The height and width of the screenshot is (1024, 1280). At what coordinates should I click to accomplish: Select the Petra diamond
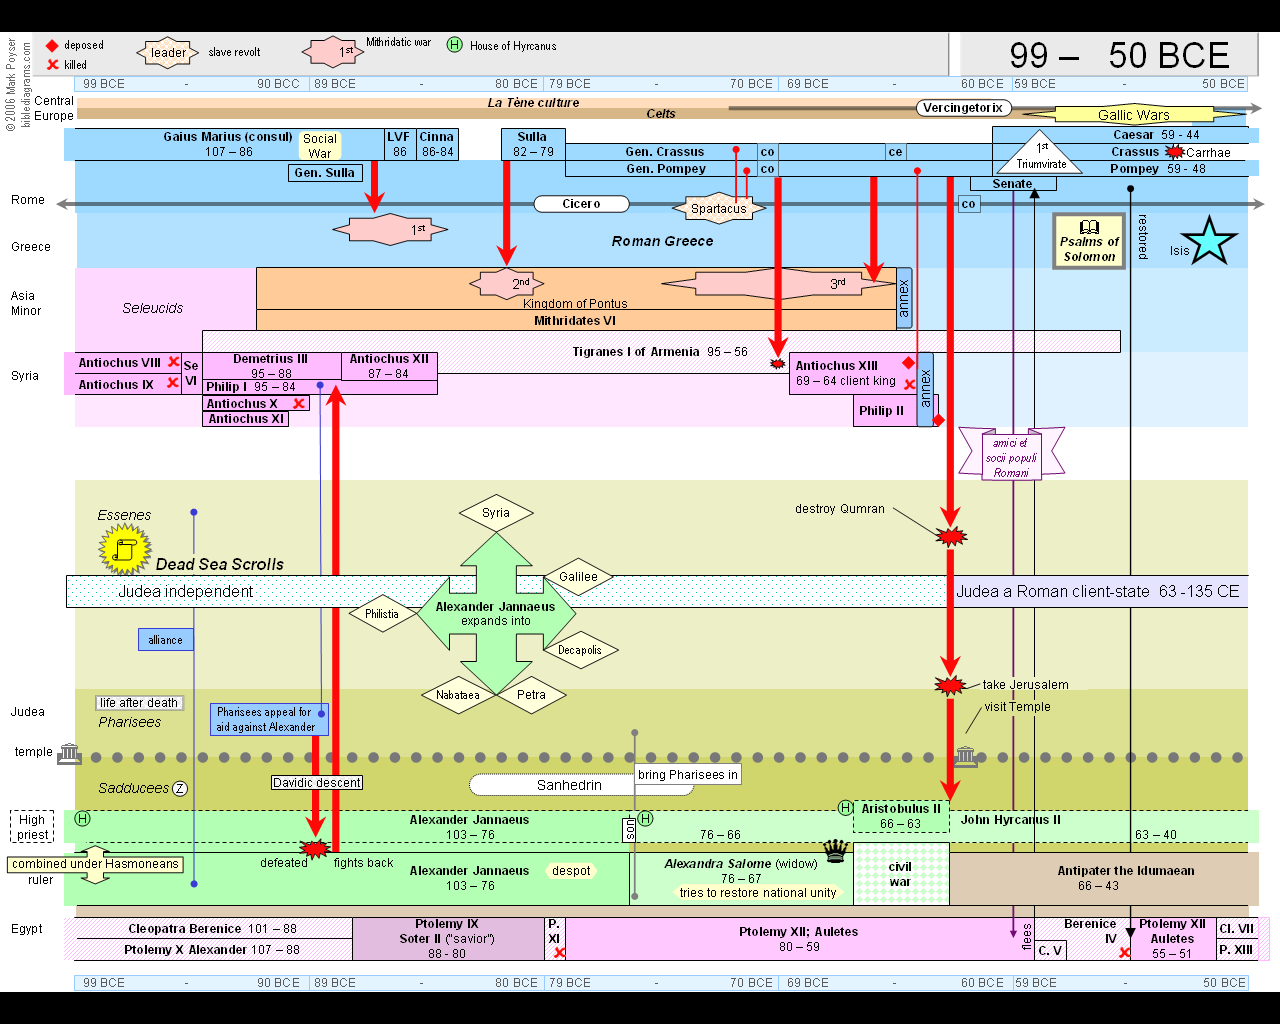[532, 695]
